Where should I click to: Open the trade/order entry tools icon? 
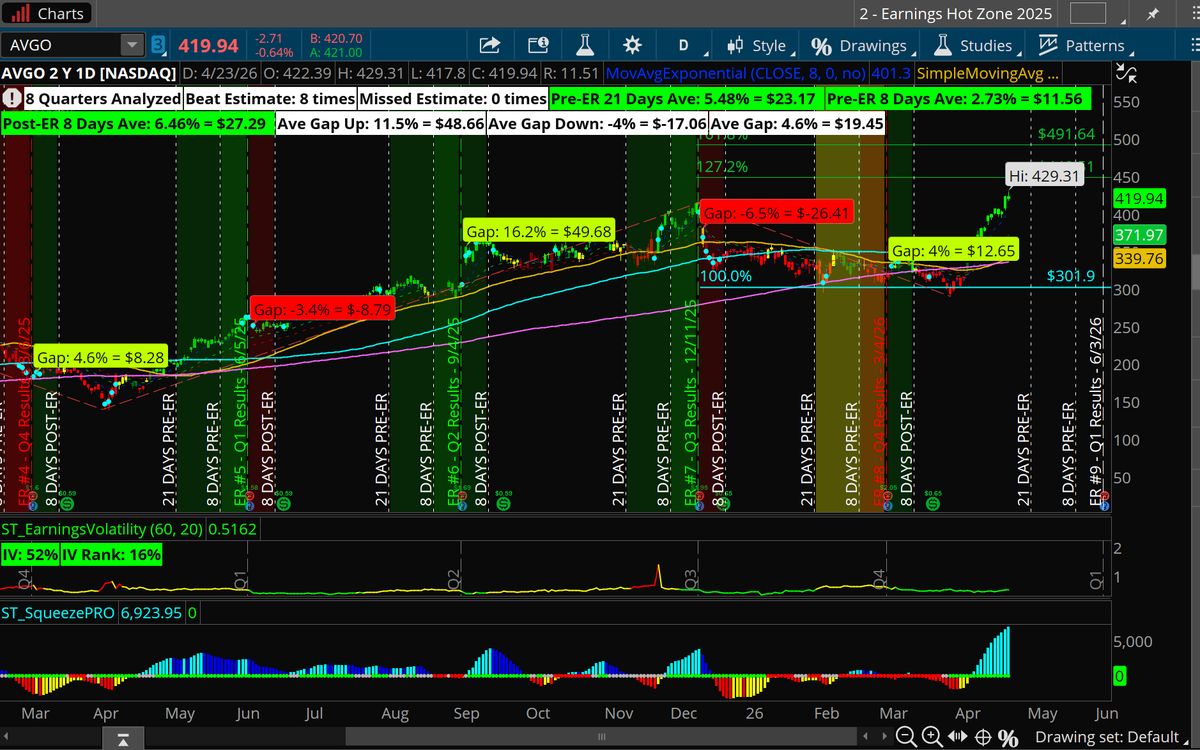538,45
